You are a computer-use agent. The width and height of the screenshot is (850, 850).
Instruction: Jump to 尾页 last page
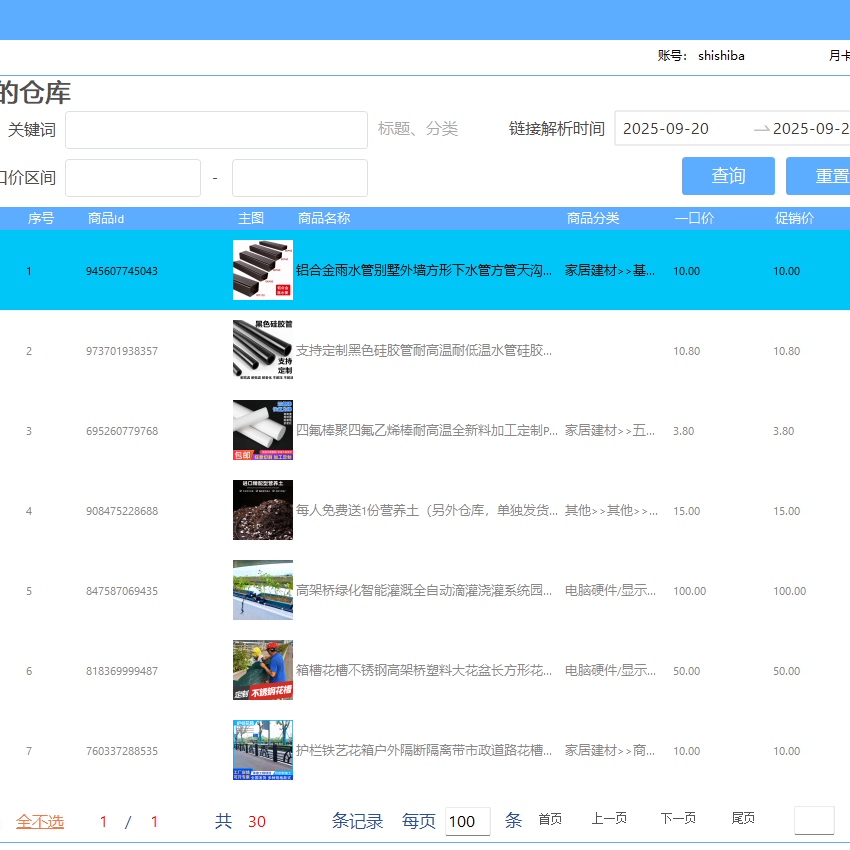742,818
